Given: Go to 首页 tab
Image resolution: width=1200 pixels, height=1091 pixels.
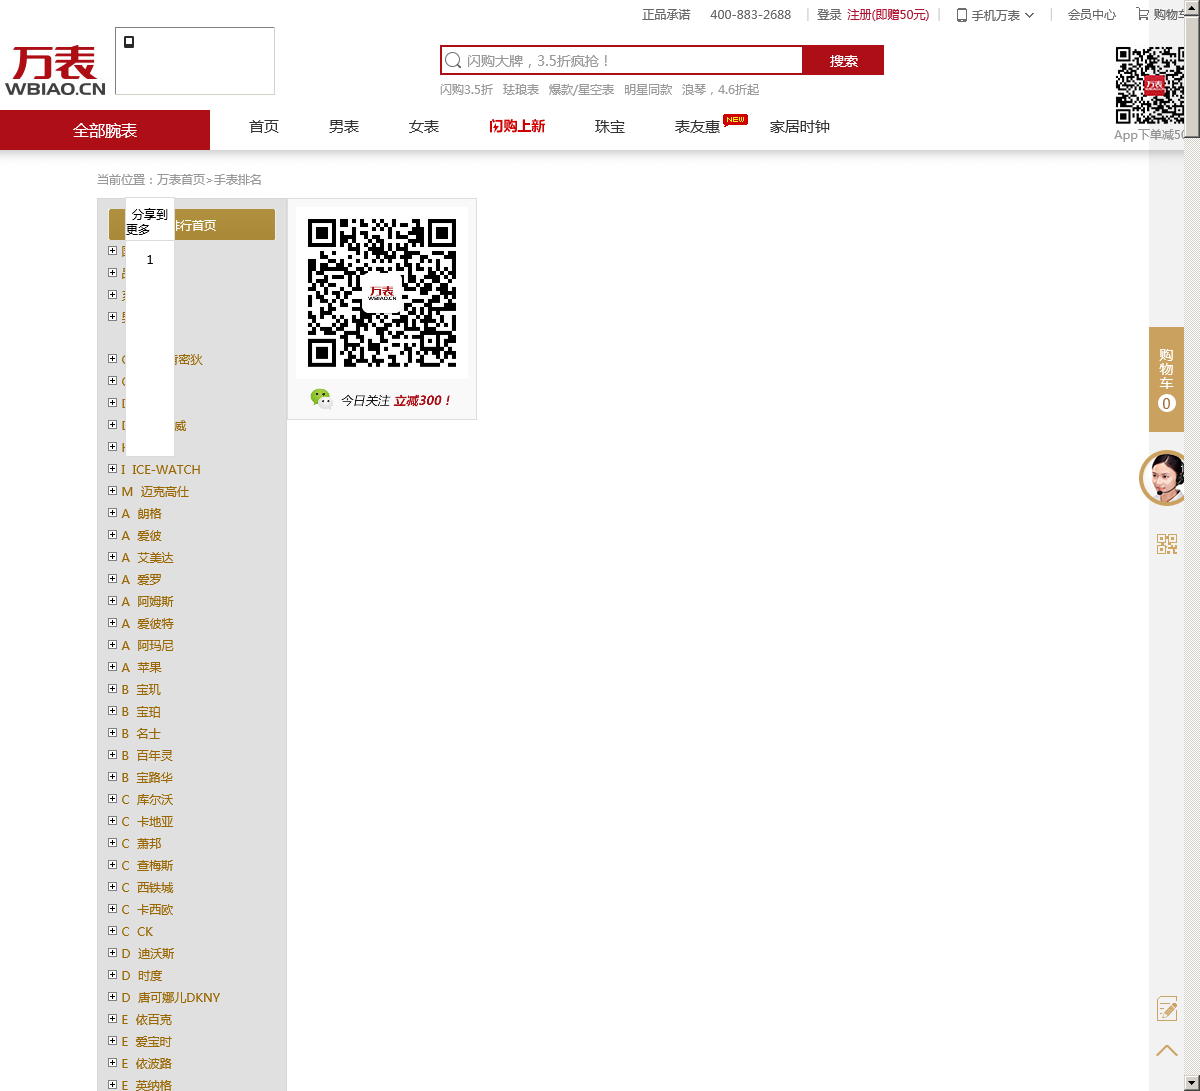Looking at the screenshot, I should click(x=264, y=126).
